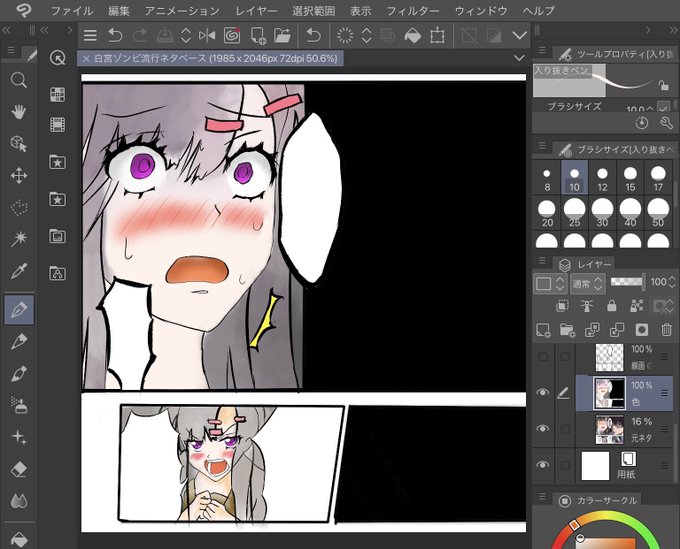The height and width of the screenshot is (549, 680).
Task: Open the ファイル menu
Action: click(x=72, y=10)
